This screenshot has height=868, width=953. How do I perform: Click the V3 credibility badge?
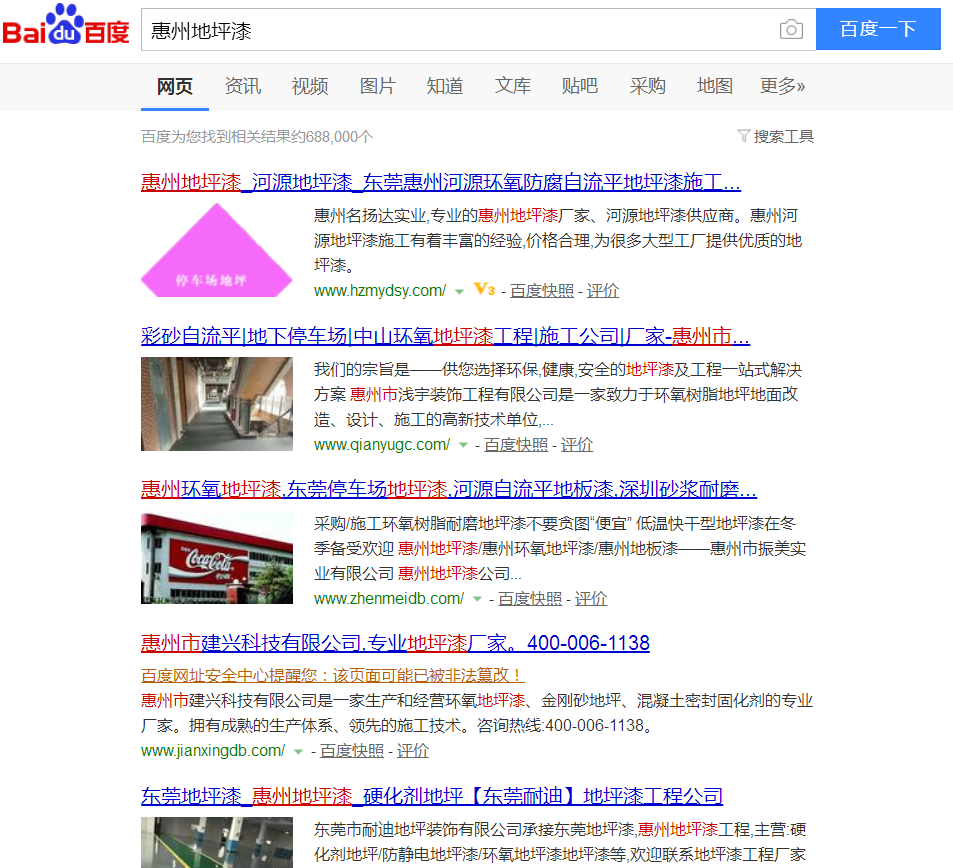(x=484, y=290)
